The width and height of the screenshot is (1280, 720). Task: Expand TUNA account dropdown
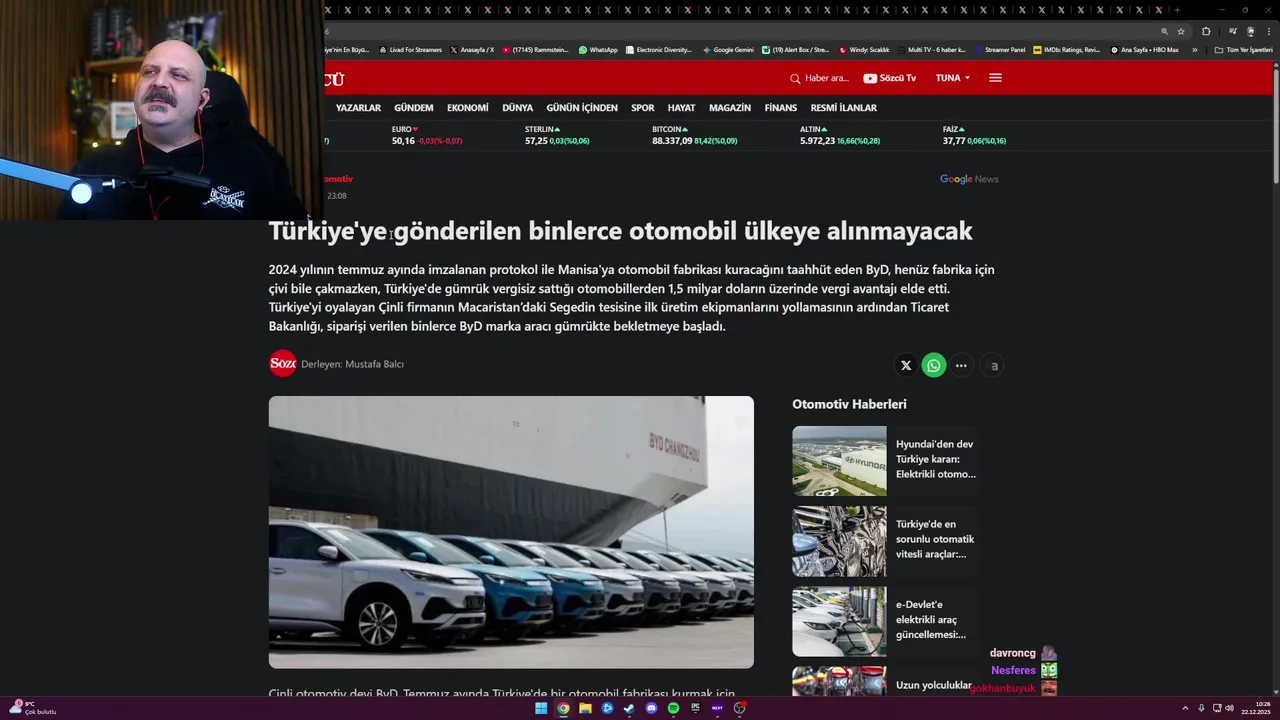953,78
